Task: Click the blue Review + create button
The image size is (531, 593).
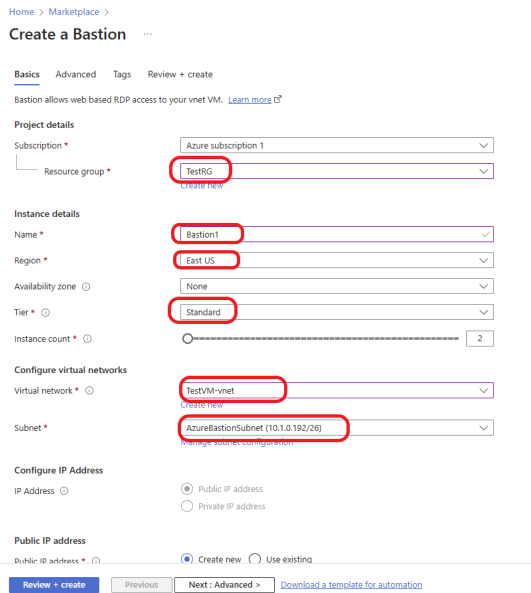Action: pos(54,585)
